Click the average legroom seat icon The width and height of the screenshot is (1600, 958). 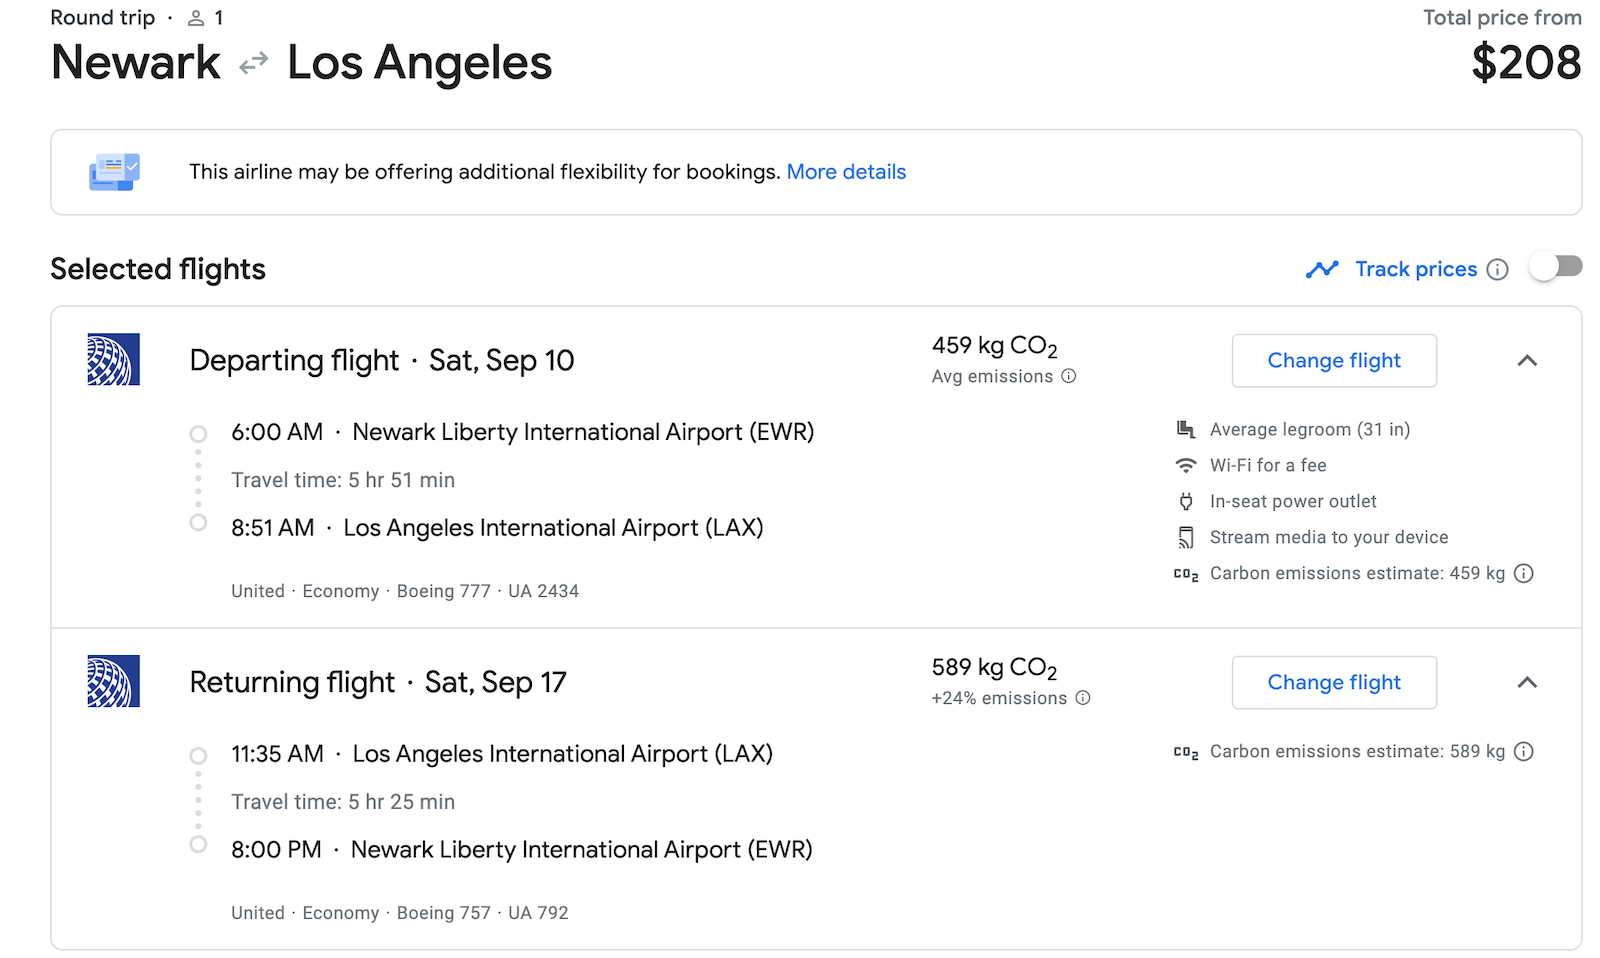[x=1186, y=429]
